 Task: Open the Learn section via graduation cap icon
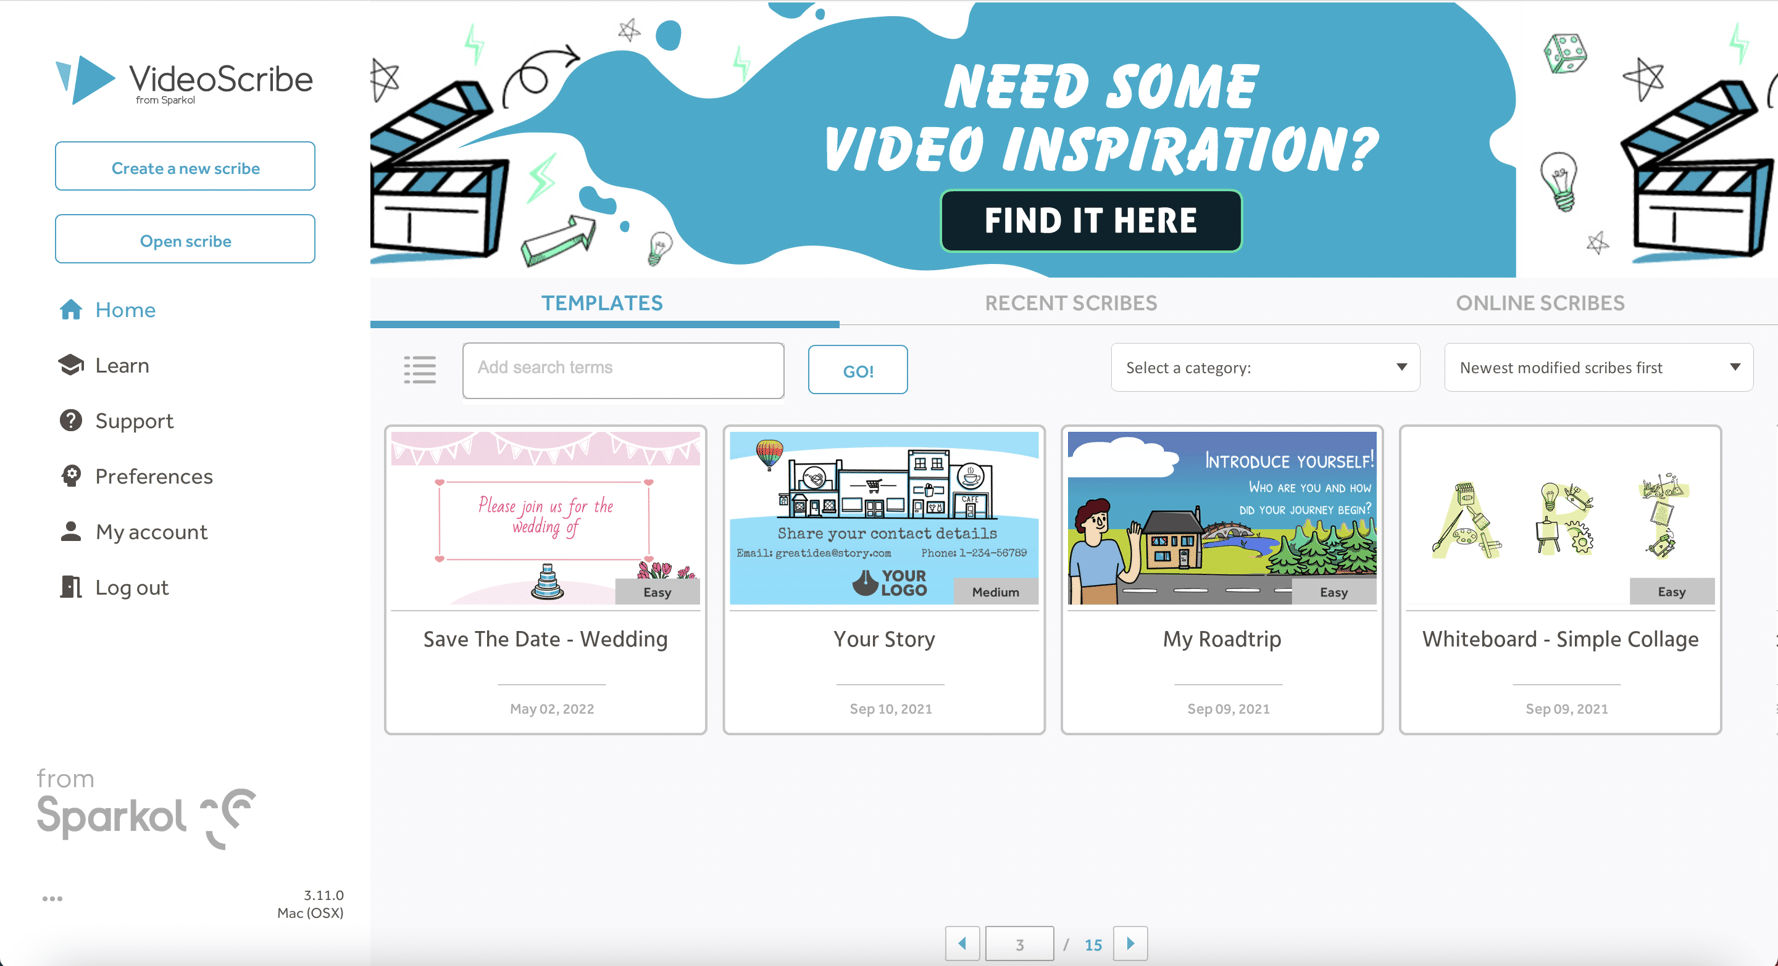[71, 365]
